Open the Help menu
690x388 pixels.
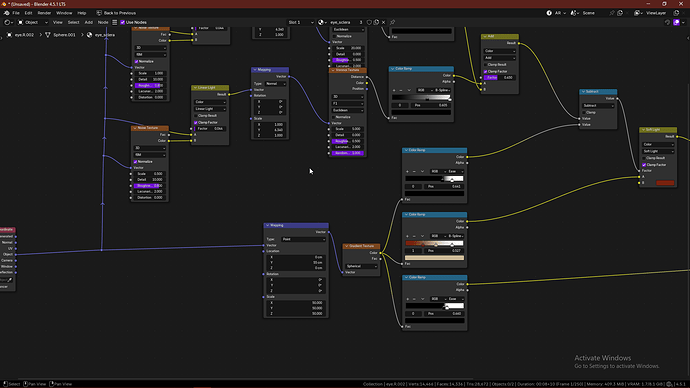click(81, 13)
